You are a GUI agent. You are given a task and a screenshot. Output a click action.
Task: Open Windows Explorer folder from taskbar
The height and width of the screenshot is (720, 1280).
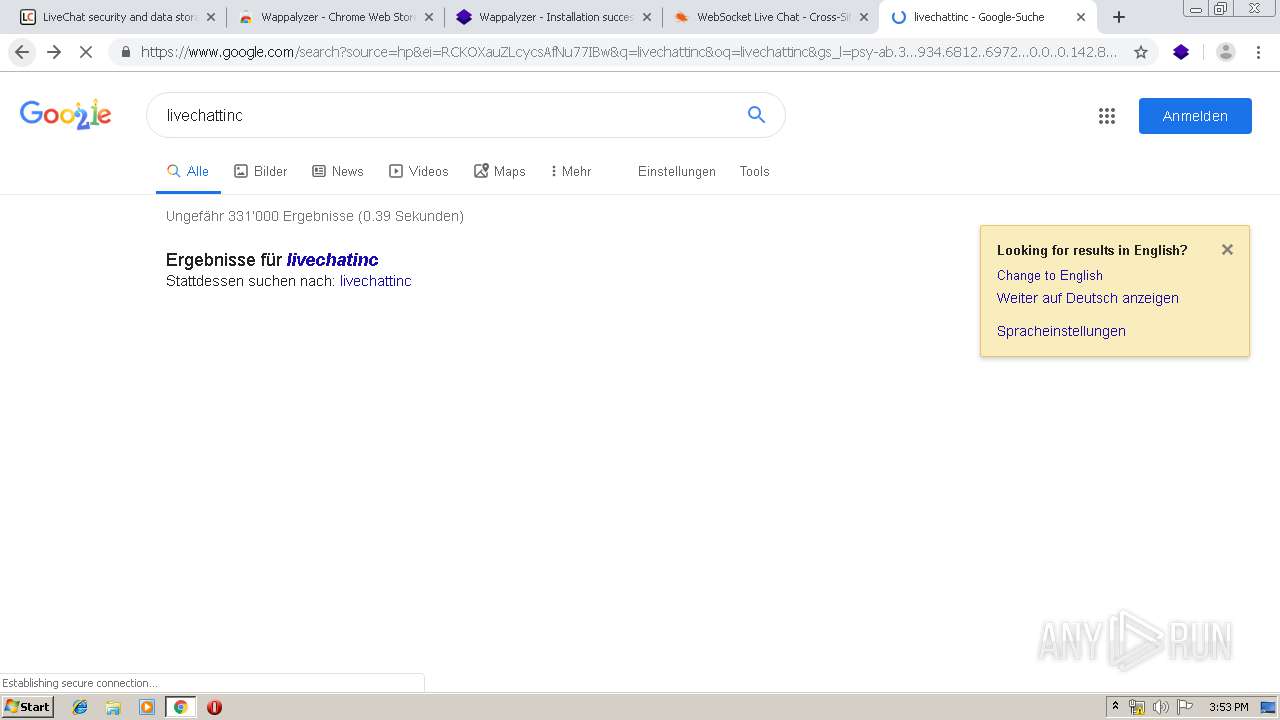pyautogui.click(x=113, y=707)
